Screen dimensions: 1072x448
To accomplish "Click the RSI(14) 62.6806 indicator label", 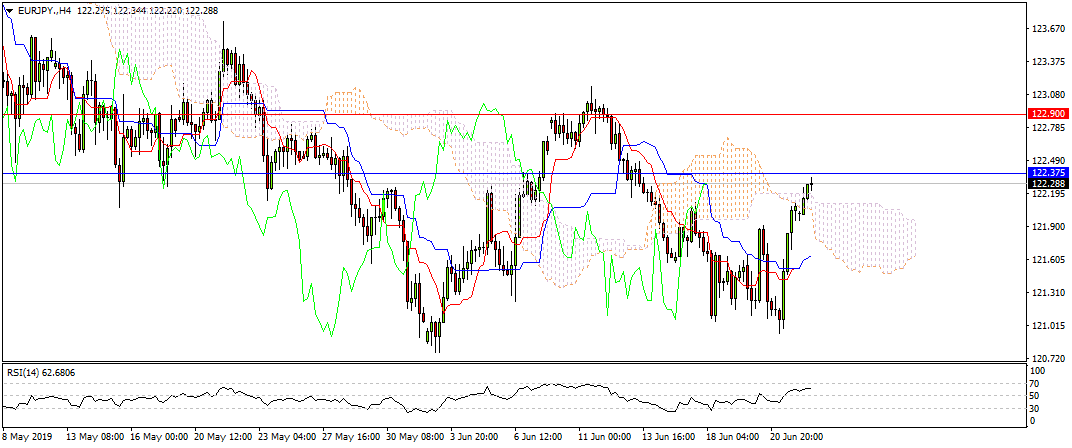I will [x=42, y=372].
